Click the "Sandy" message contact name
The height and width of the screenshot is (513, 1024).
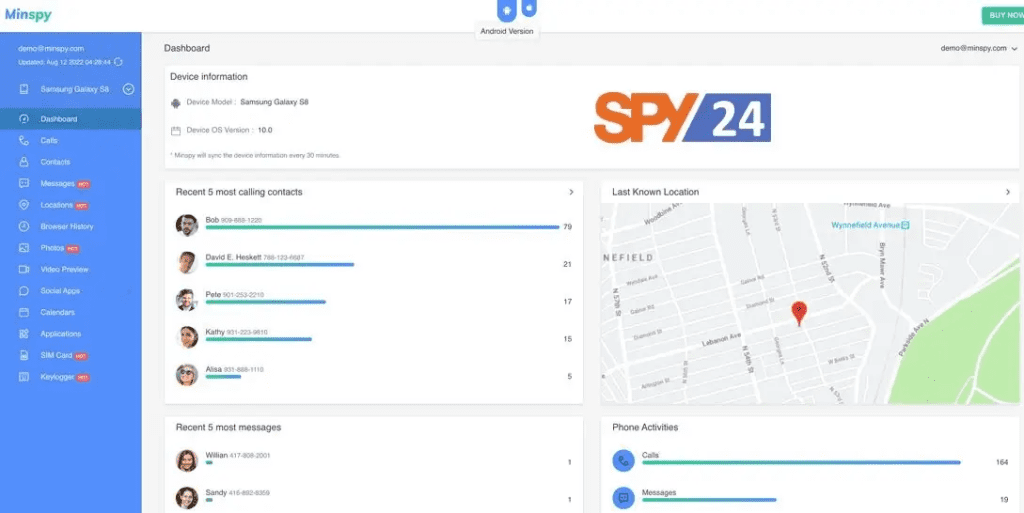[216, 492]
